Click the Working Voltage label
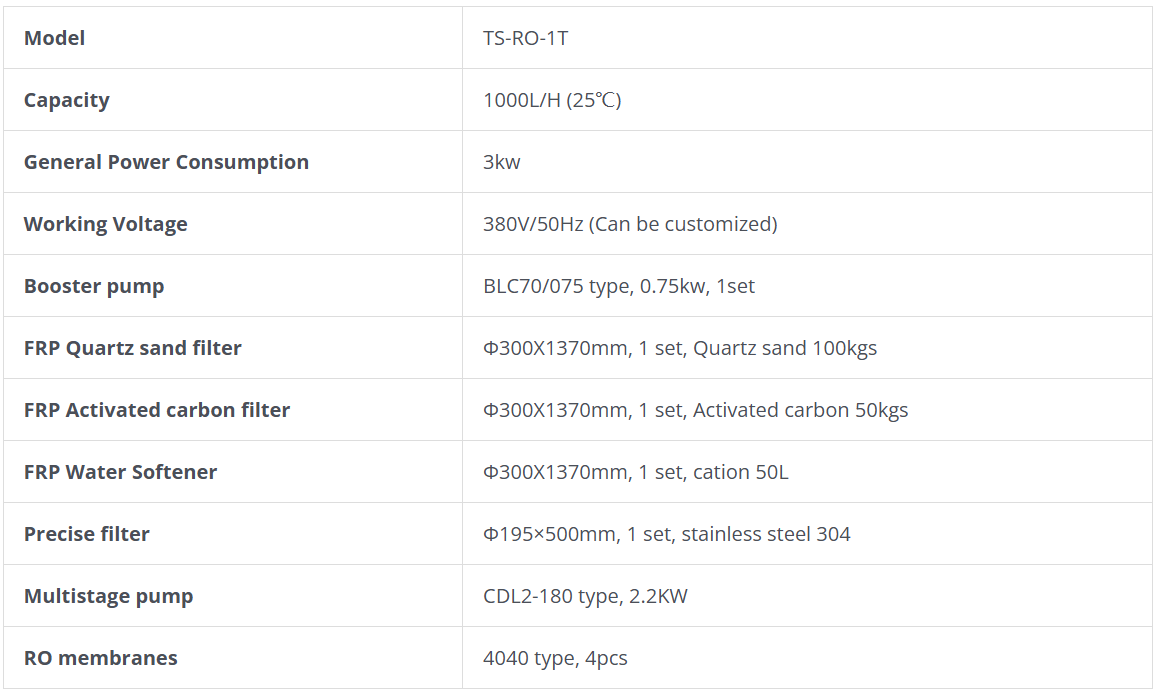The height and width of the screenshot is (694, 1158). point(106,224)
